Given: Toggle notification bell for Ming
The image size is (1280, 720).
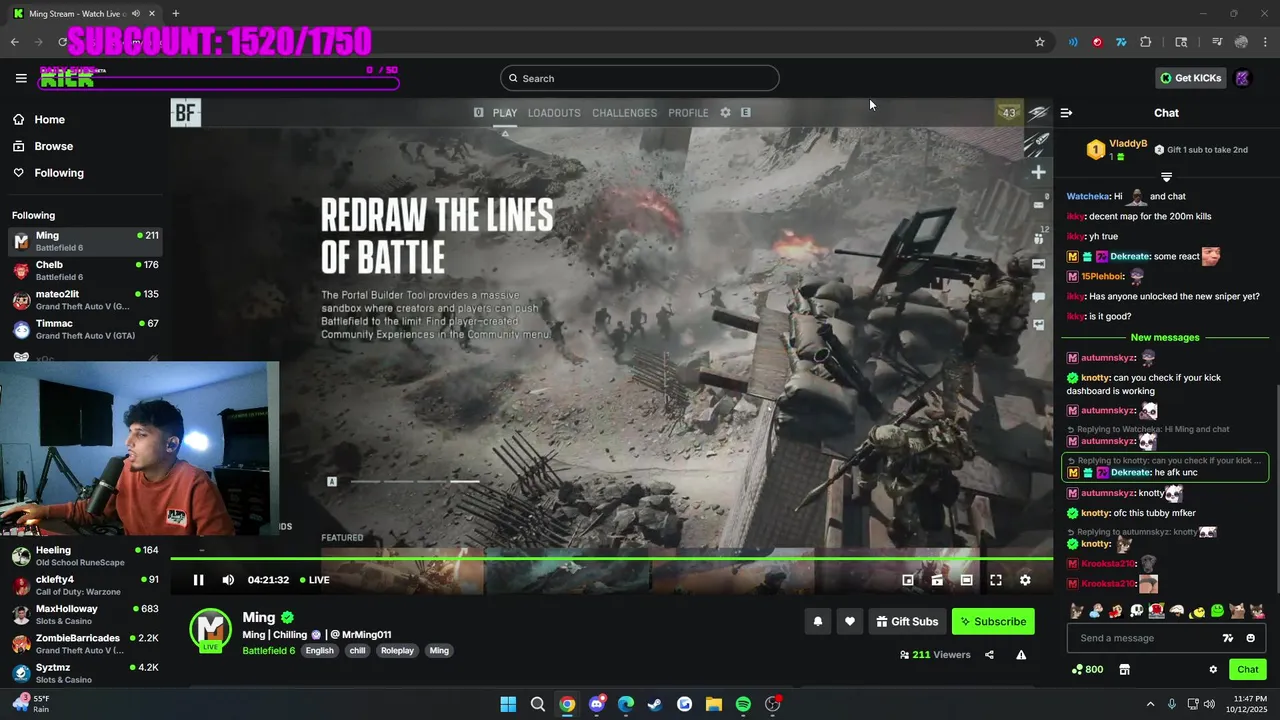Looking at the screenshot, I should point(818,621).
